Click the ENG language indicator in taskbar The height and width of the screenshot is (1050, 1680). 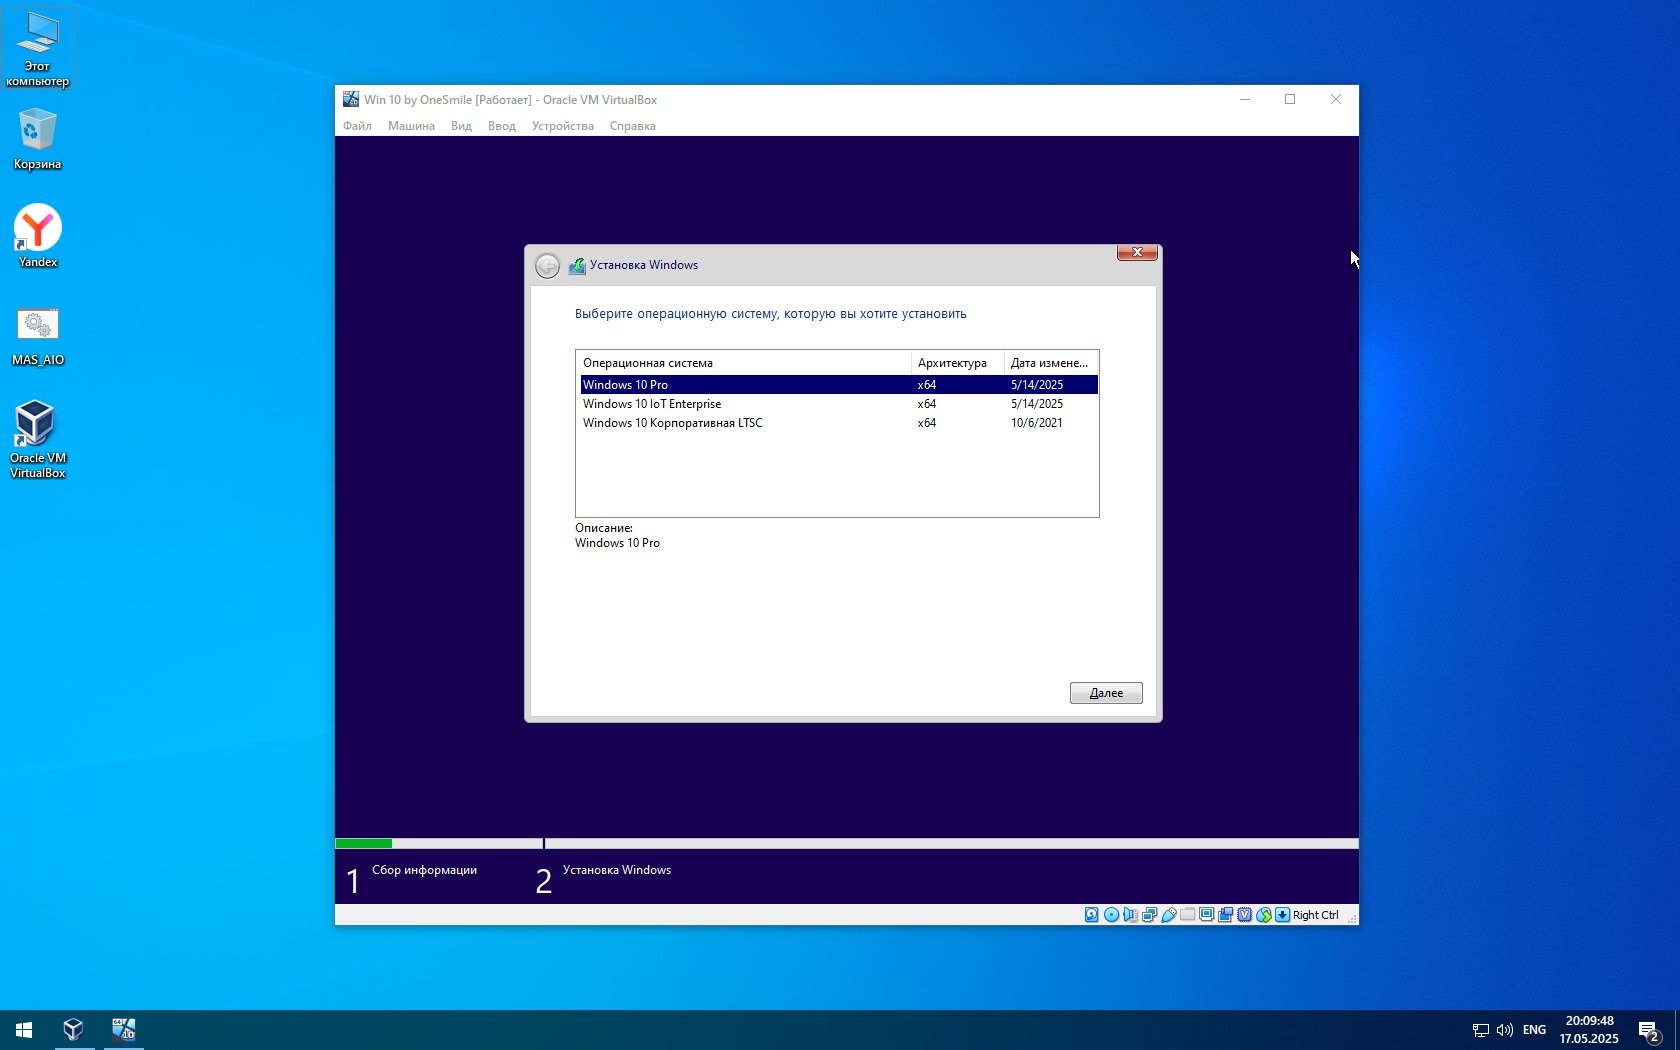1534,1030
